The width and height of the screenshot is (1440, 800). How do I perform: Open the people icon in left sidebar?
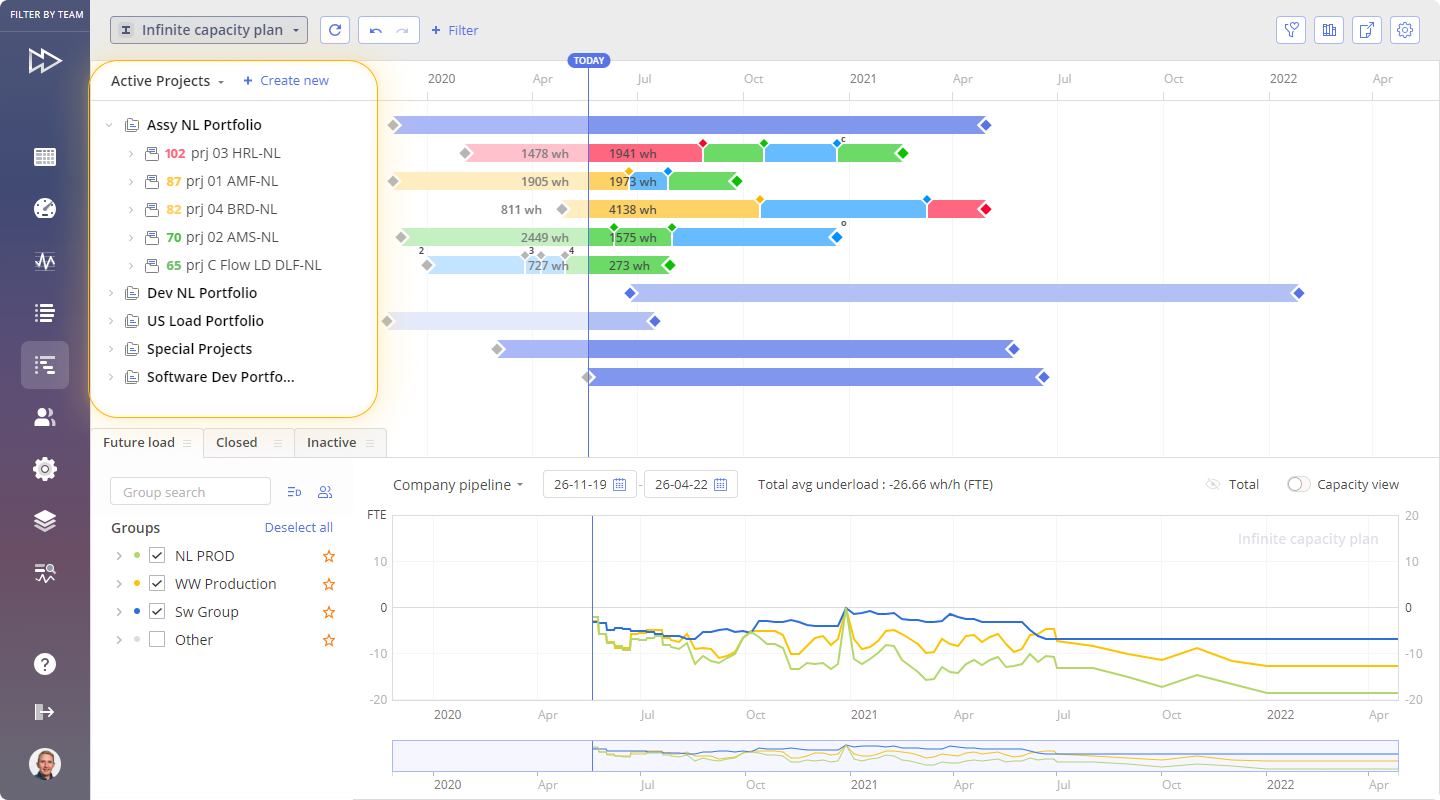coord(45,417)
